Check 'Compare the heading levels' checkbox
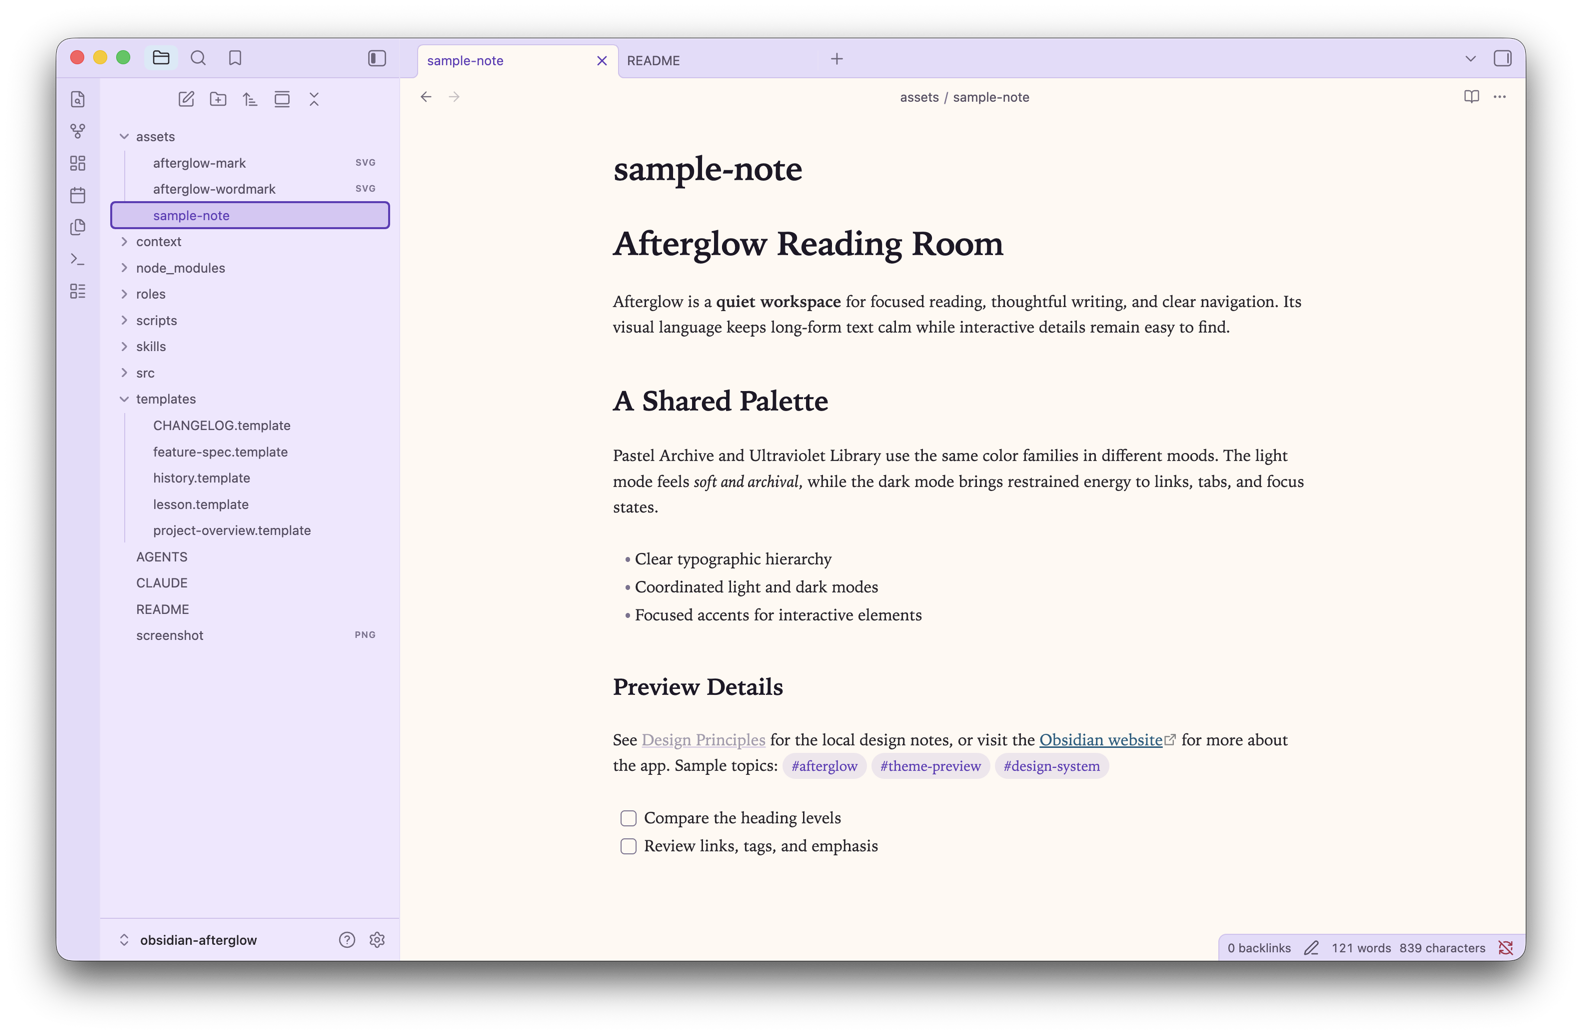1582x1035 pixels. 628,818
